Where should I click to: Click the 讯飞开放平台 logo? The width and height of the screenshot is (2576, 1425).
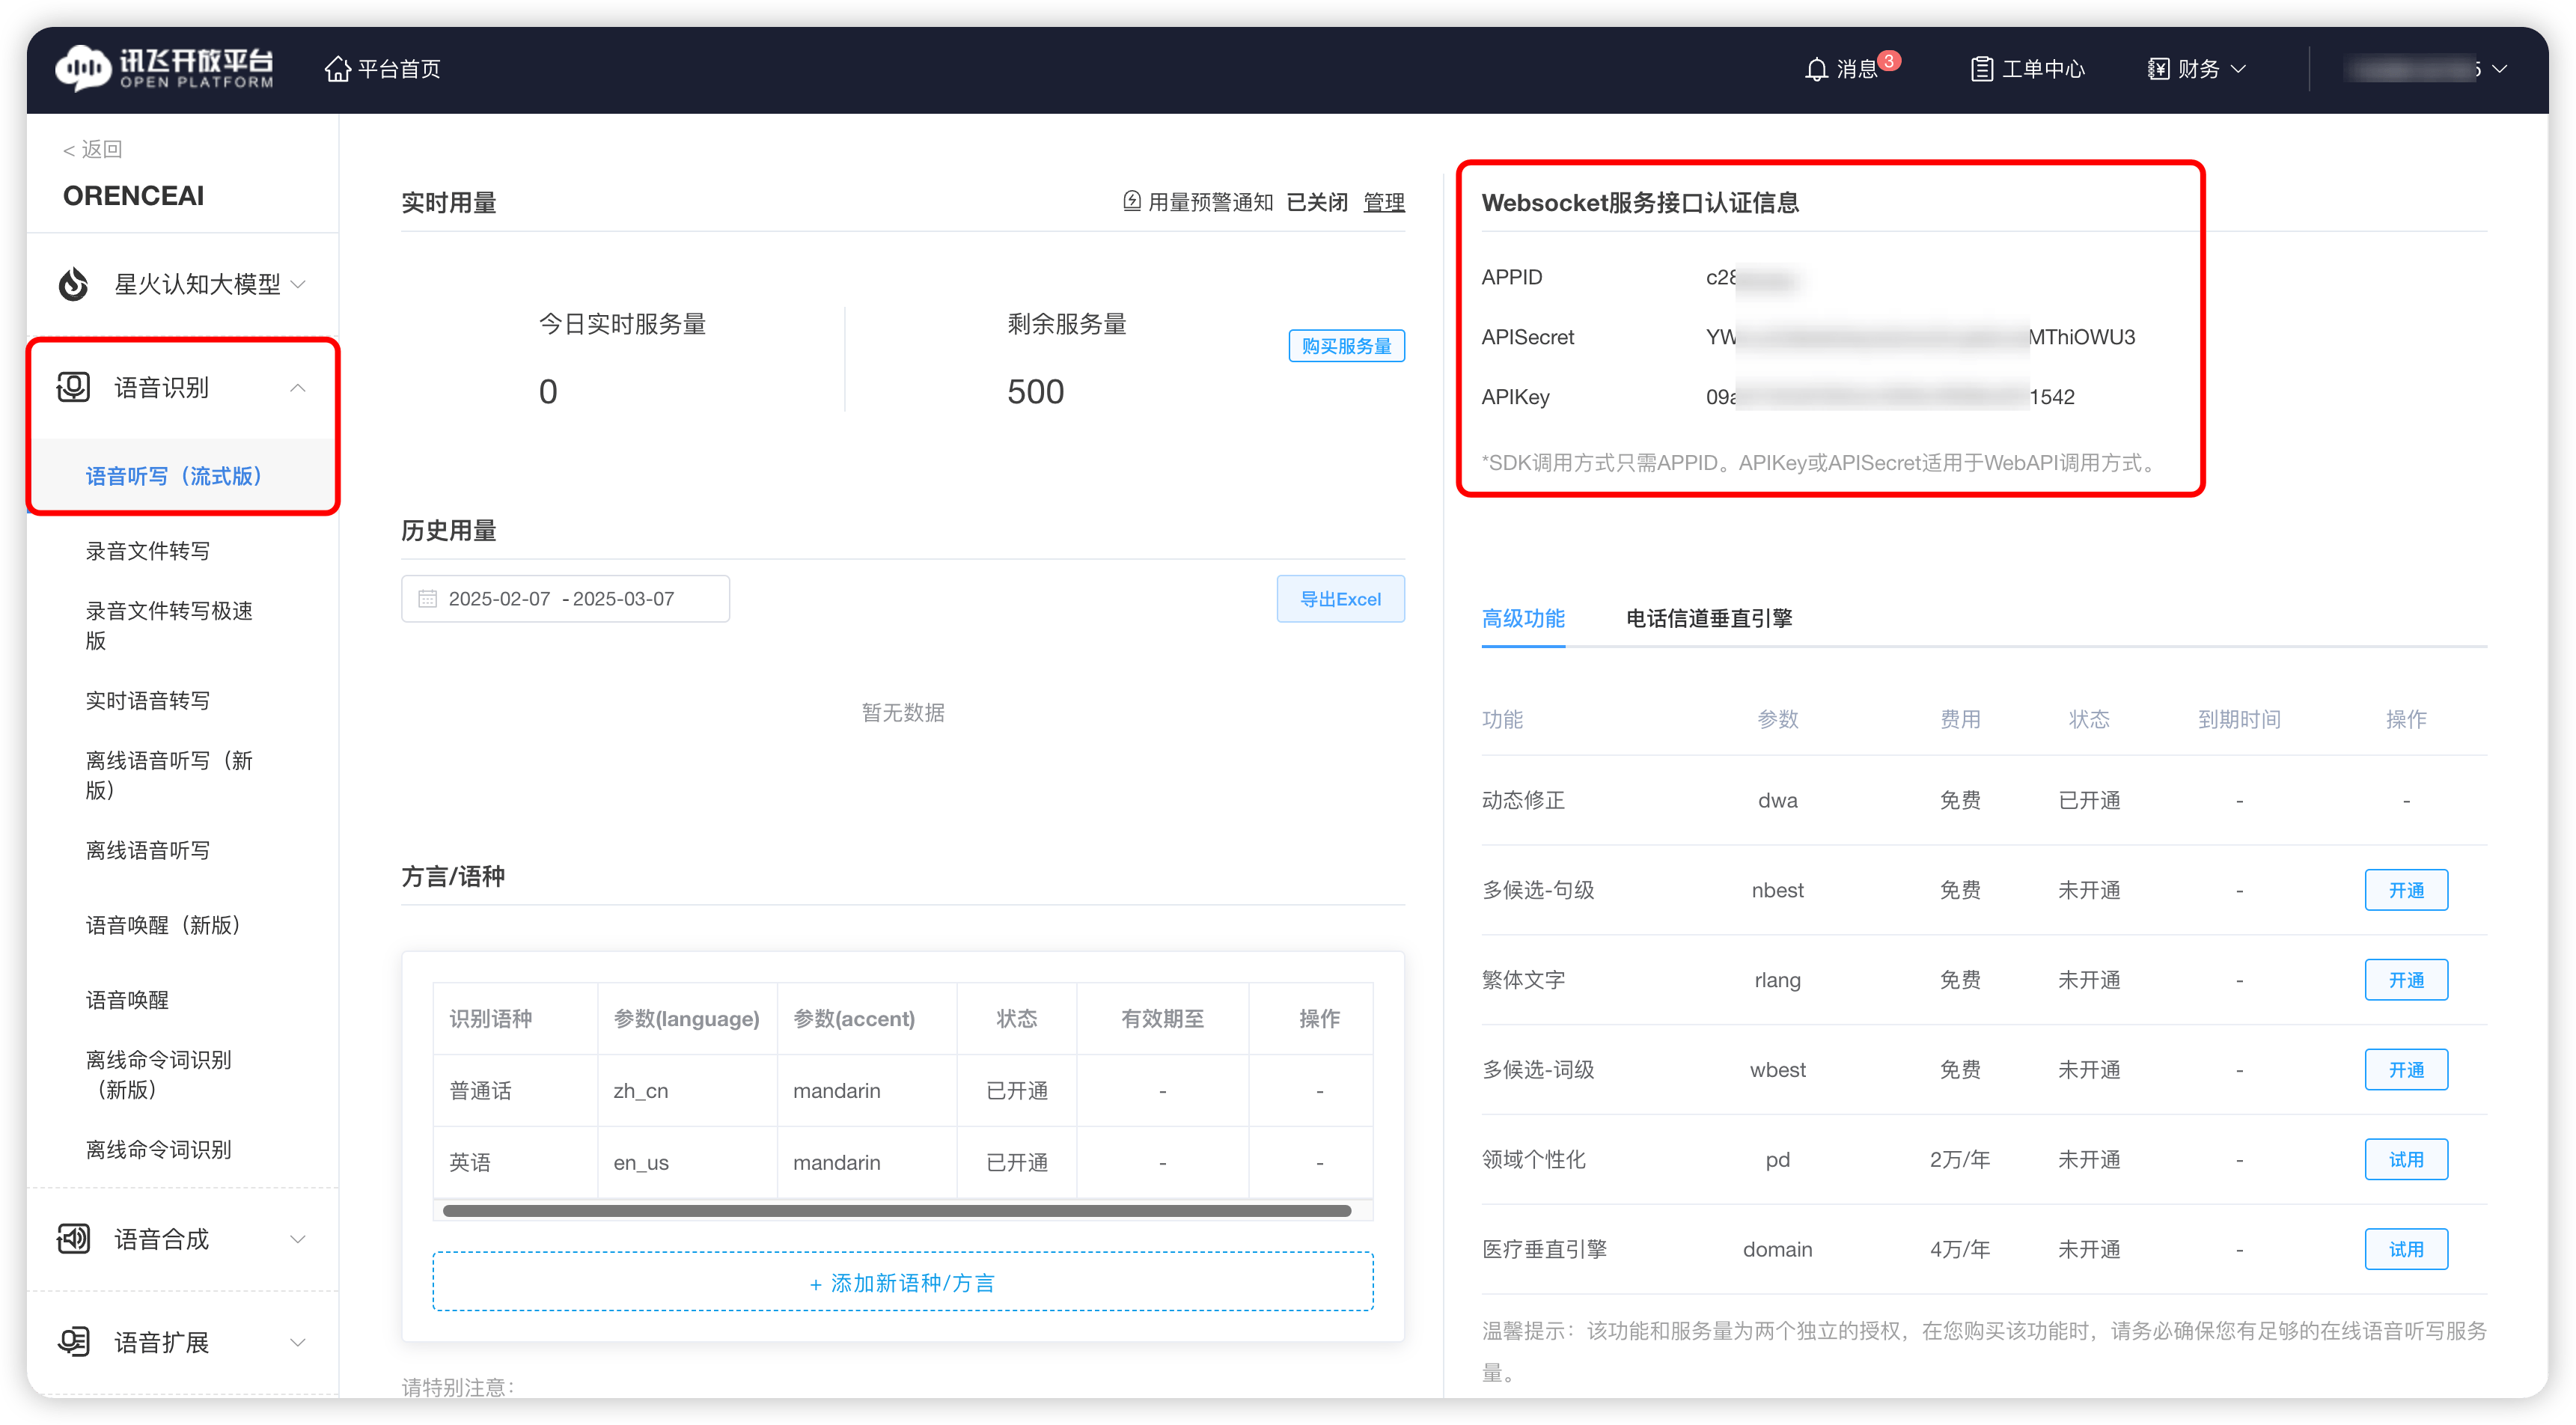pos(165,68)
